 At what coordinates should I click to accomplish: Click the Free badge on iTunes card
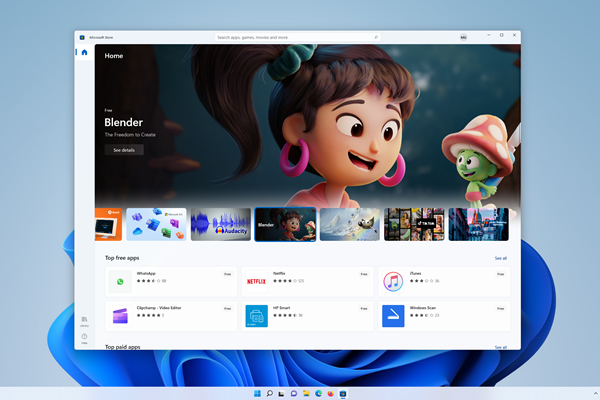[501, 274]
